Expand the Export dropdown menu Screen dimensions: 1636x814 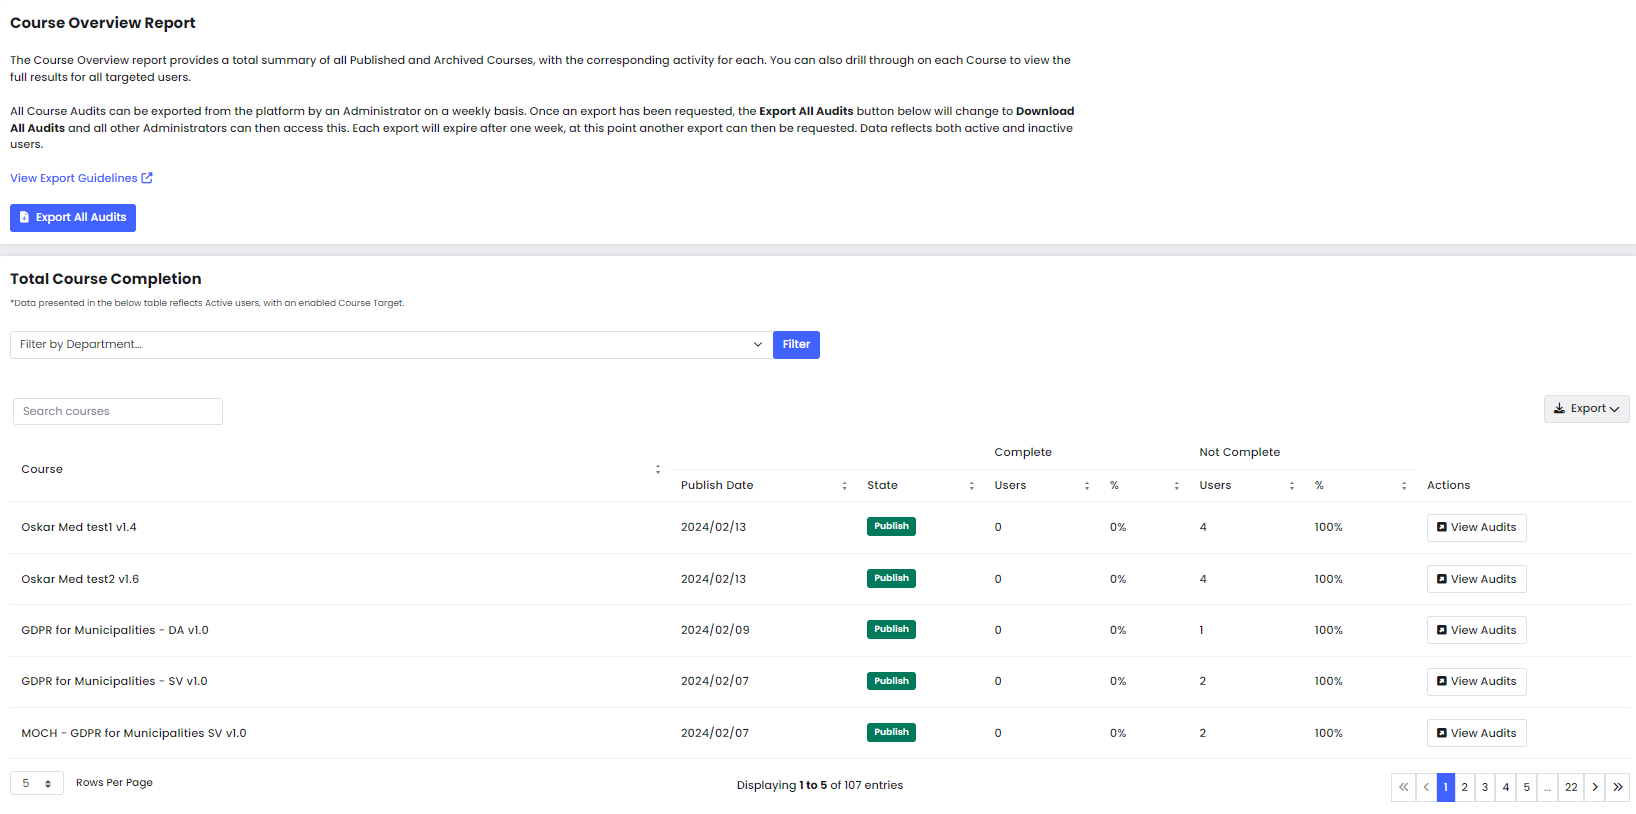point(1586,409)
